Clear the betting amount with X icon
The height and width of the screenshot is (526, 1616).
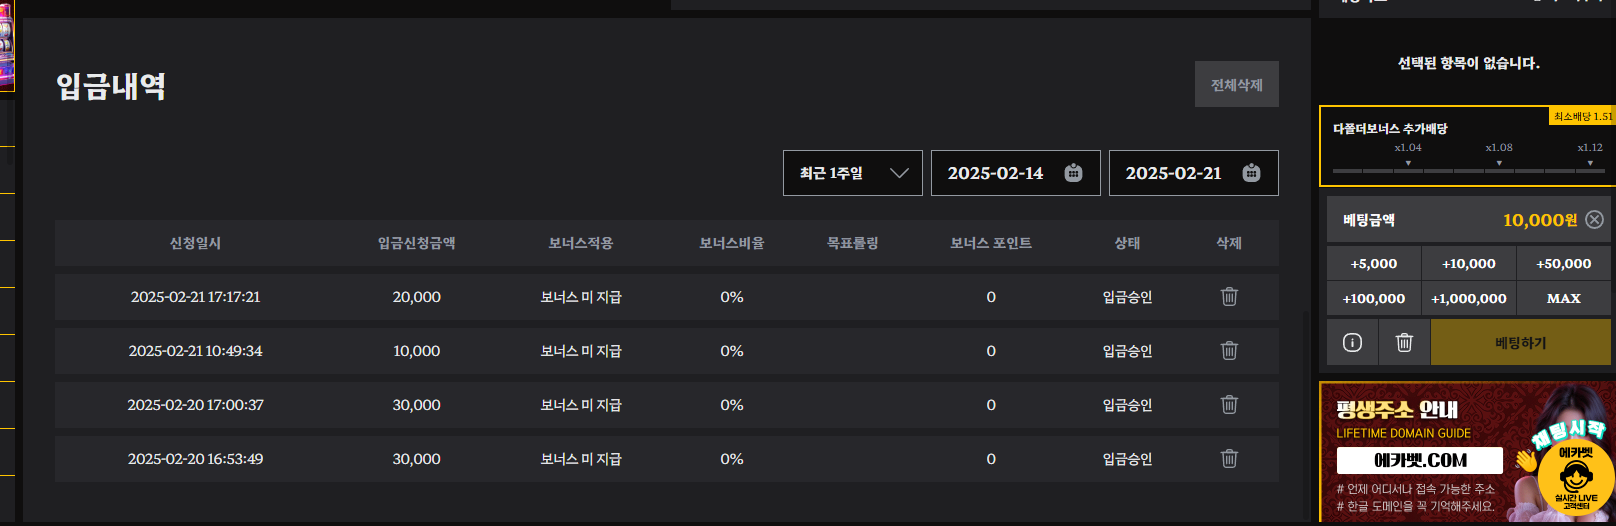coord(1594,220)
